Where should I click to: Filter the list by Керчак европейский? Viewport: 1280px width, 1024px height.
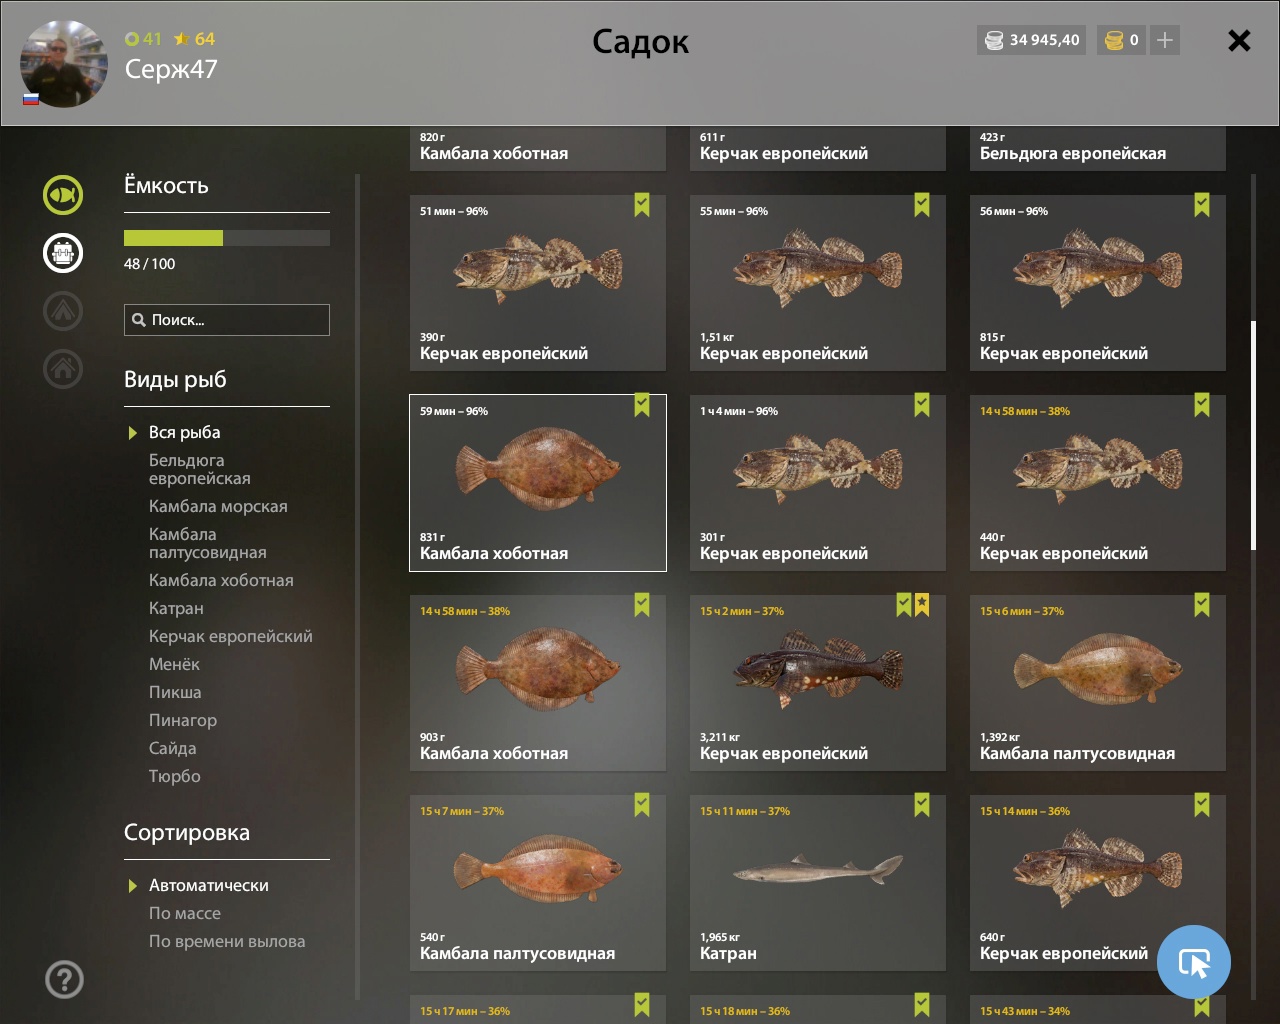pos(231,636)
